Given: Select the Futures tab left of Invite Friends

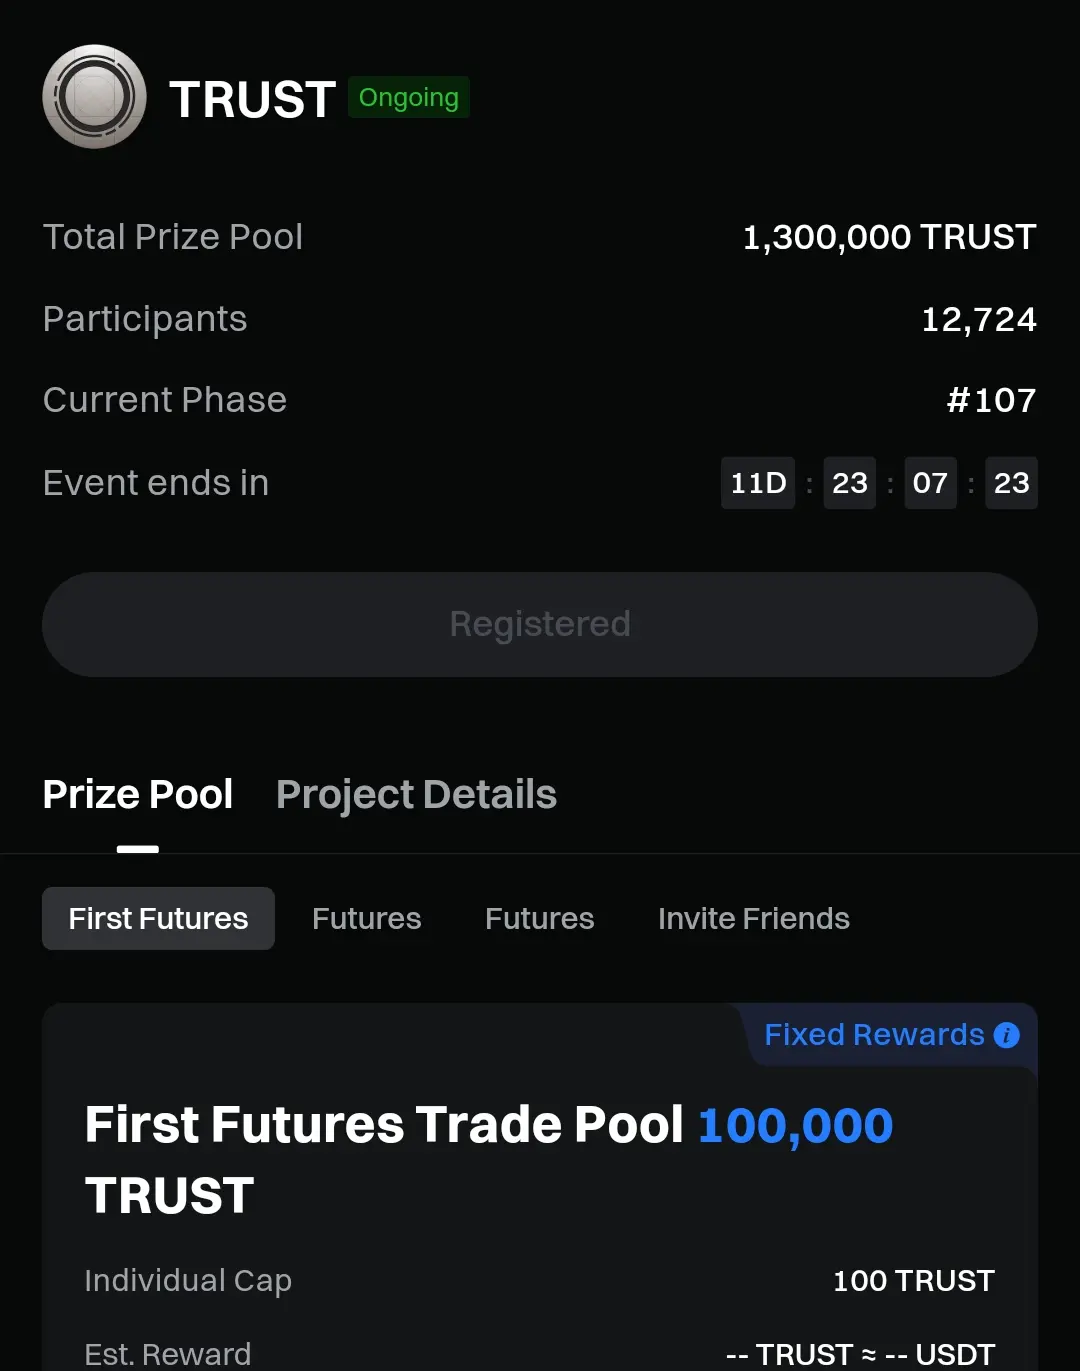Looking at the screenshot, I should [x=539, y=919].
